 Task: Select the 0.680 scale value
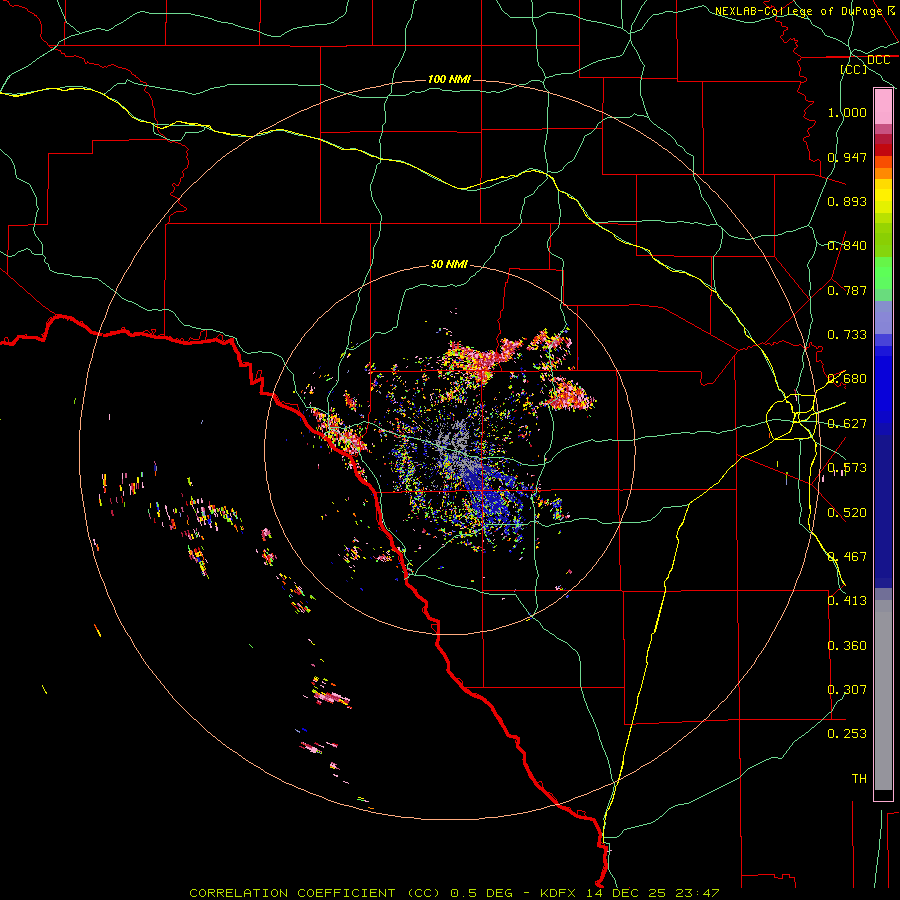pos(847,379)
